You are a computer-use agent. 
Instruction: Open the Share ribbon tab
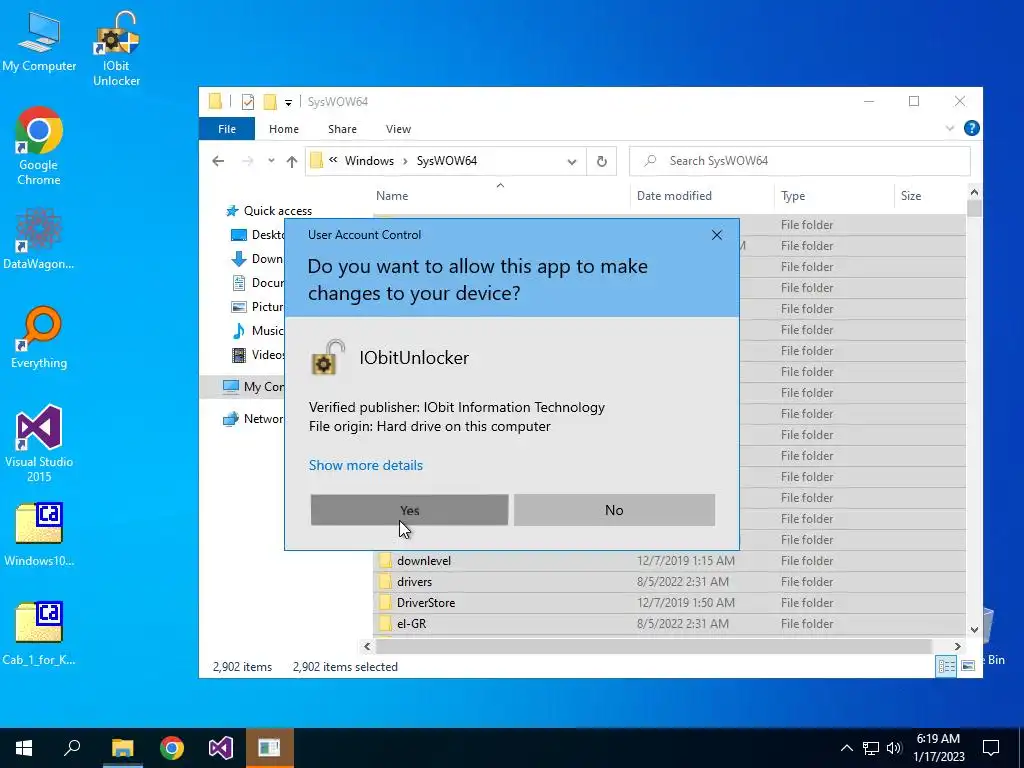click(342, 129)
